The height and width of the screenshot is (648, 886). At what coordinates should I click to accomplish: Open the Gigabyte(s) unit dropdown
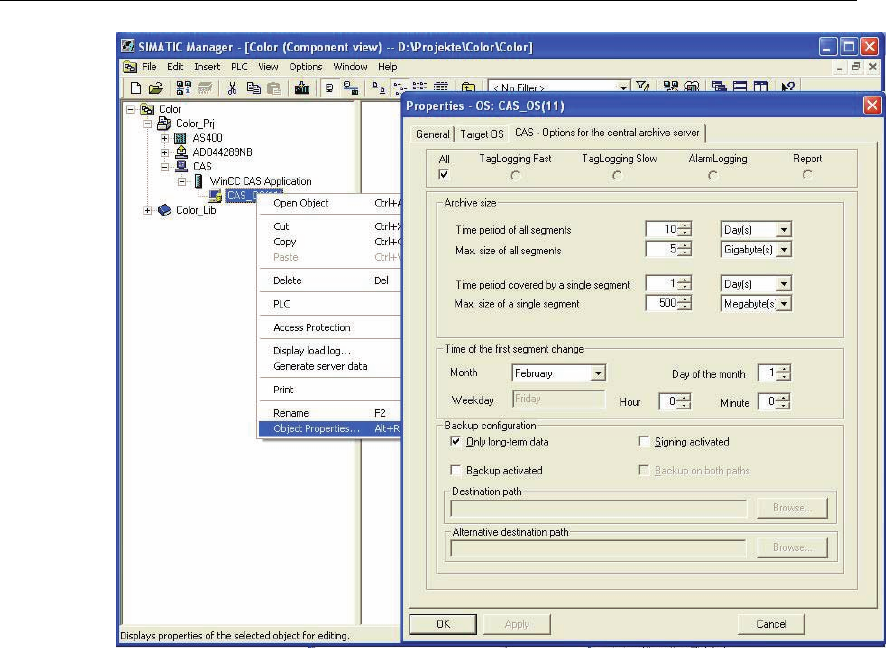784,250
